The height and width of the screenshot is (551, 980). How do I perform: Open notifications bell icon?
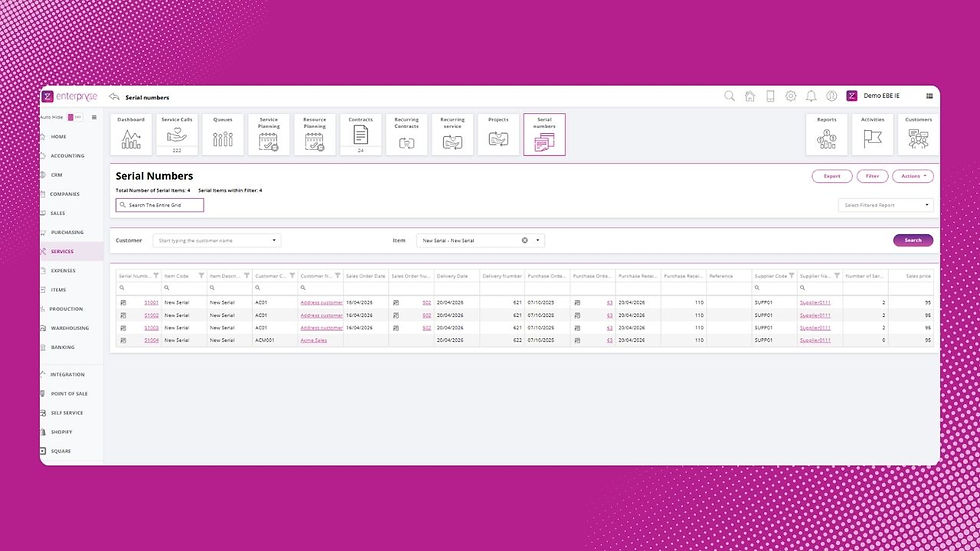[x=811, y=96]
